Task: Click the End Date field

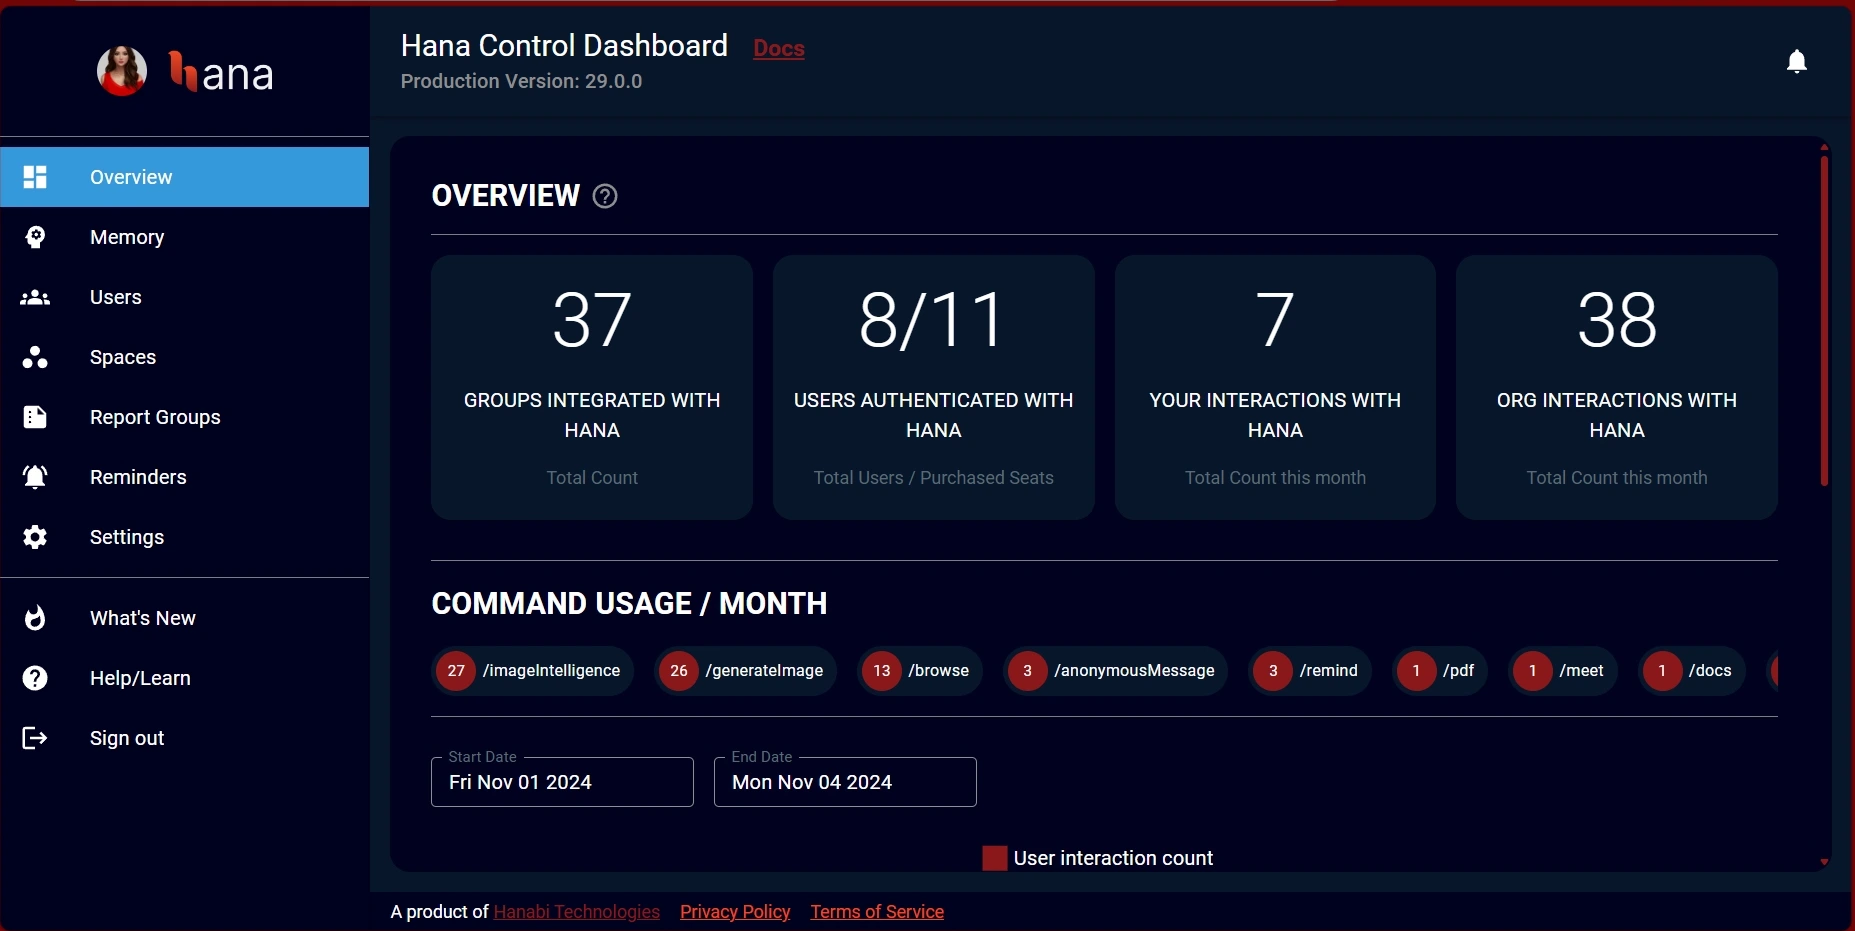Action: pyautogui.click(x=845, y=782)
